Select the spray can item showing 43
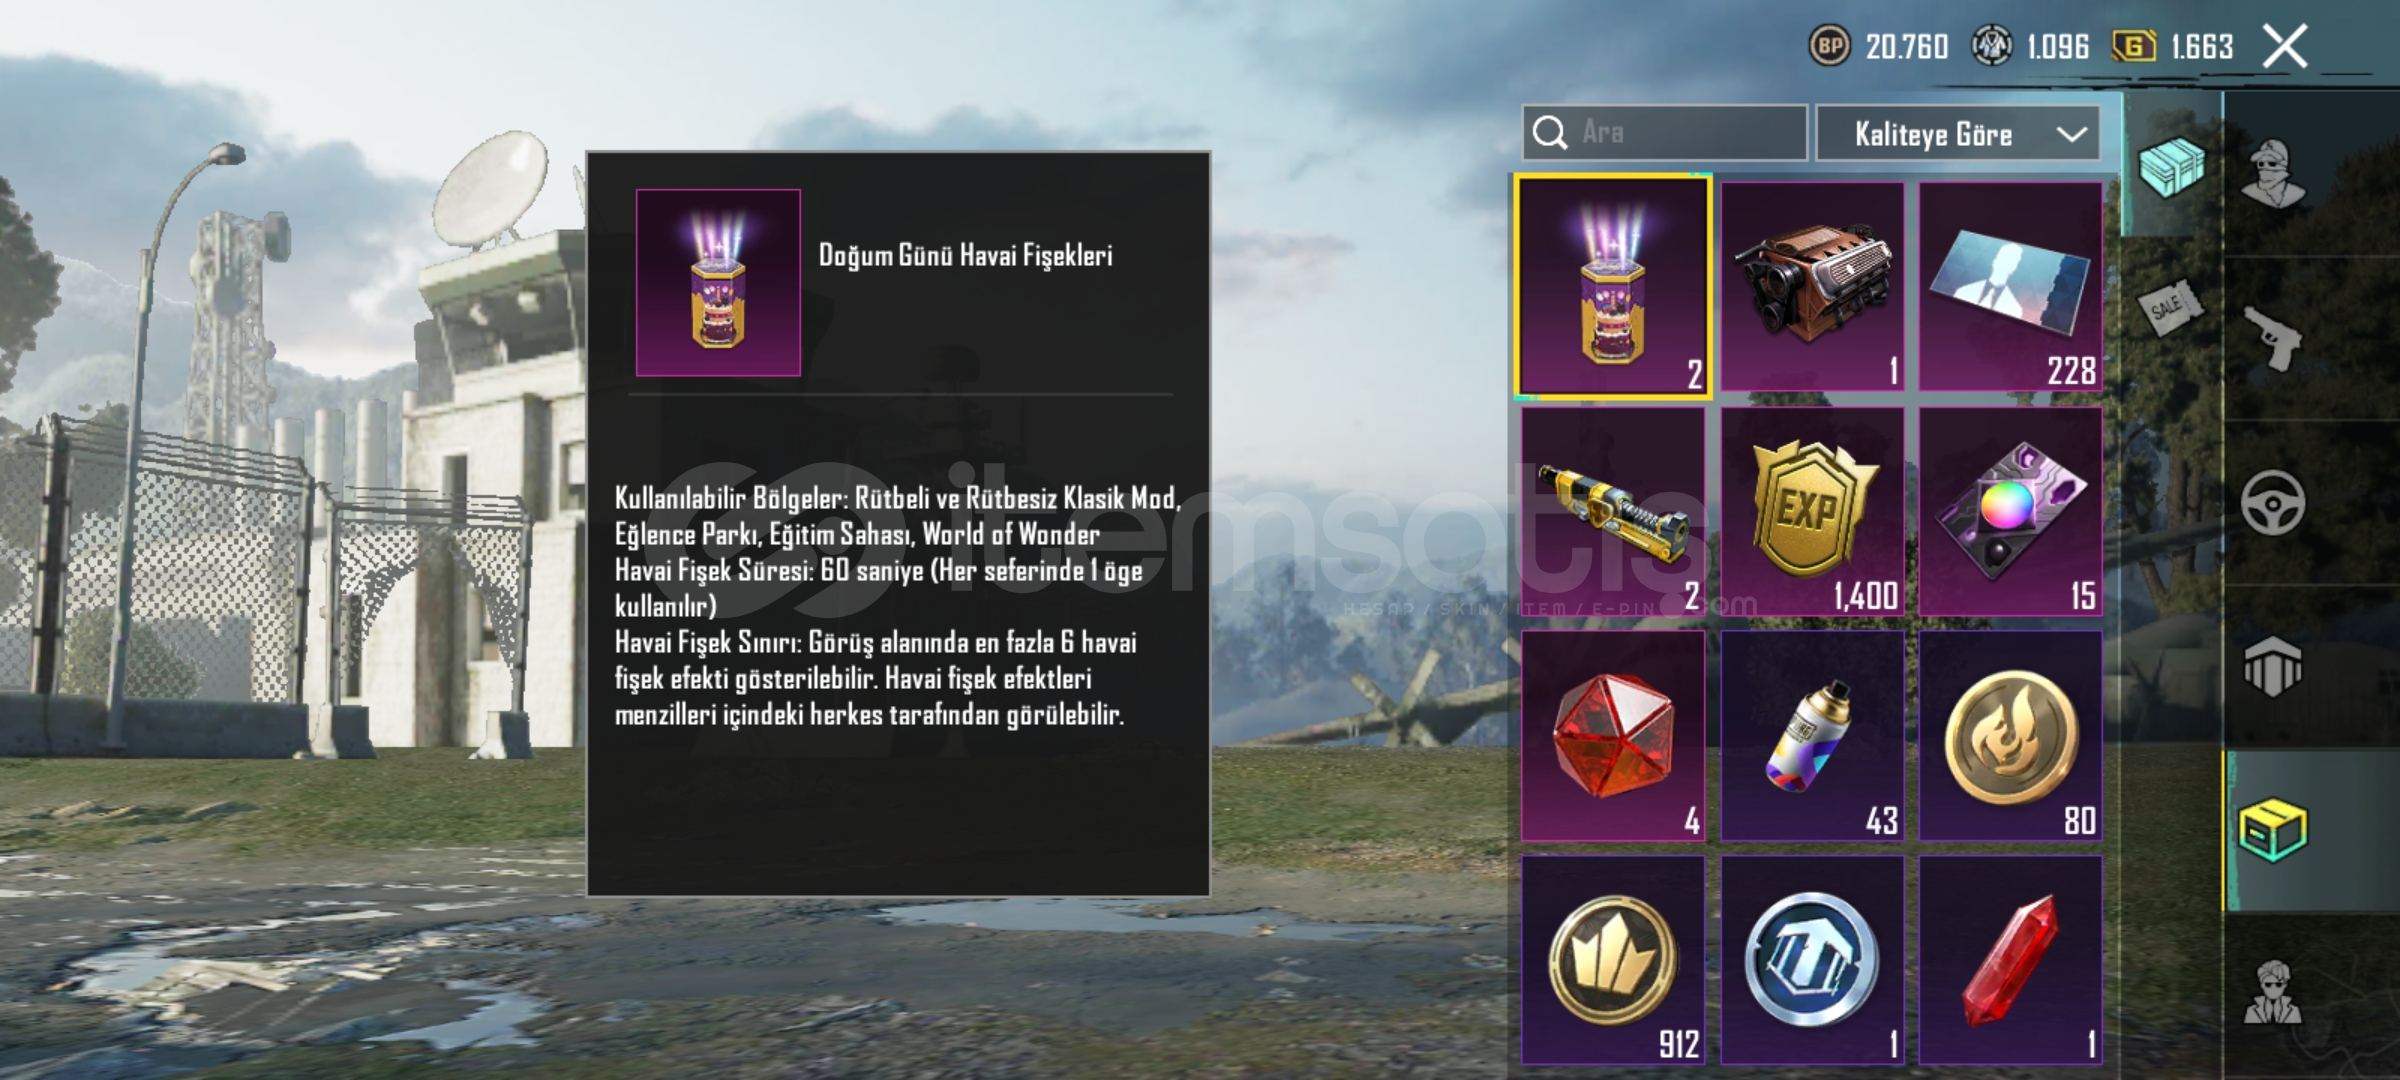 pyautogui.click(x=1812, y=735)
